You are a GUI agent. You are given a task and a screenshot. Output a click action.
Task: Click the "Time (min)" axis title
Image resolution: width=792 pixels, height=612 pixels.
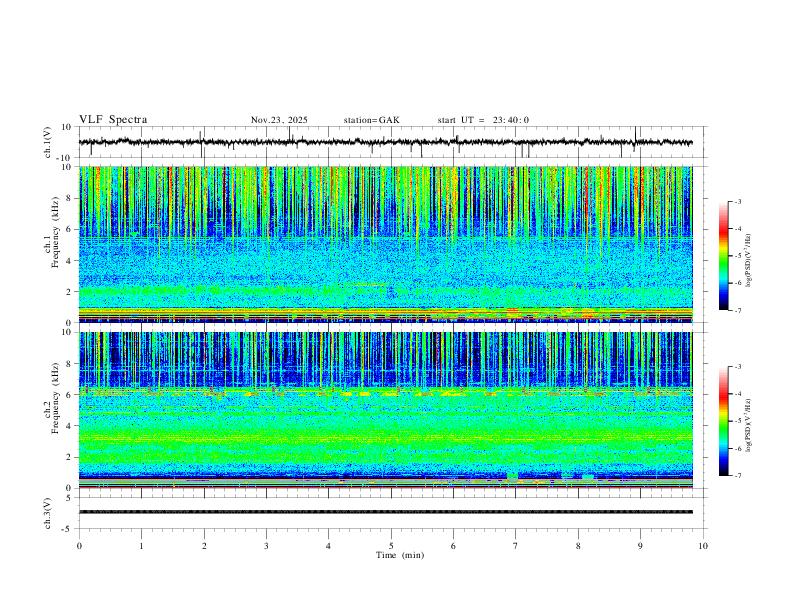point(400,555)
